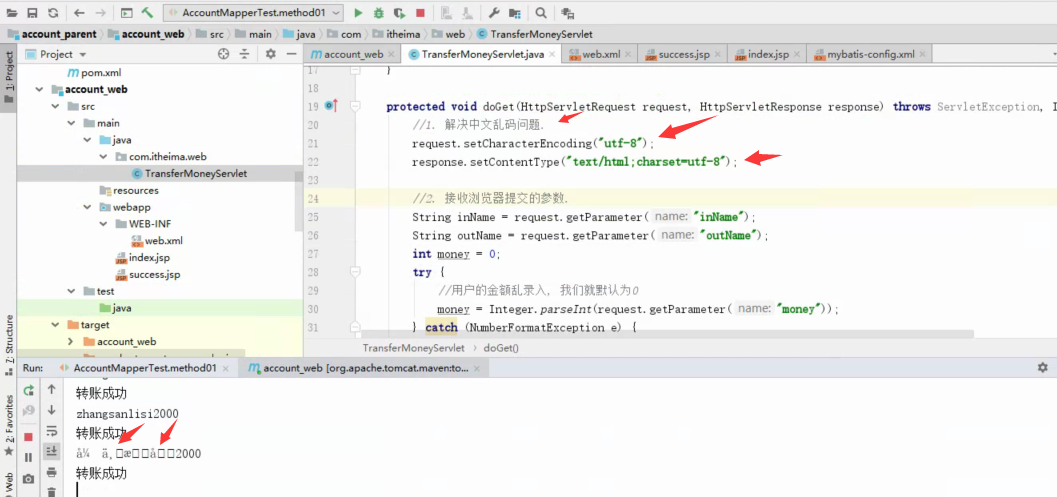The image size is (1057, 497).
Task: Start debugging with the green bug icon
Action: (x=379, y=13)
